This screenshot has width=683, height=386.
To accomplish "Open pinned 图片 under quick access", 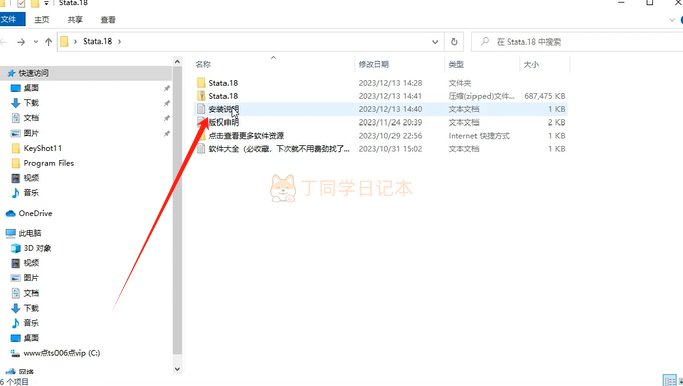I will pos(31,133).
